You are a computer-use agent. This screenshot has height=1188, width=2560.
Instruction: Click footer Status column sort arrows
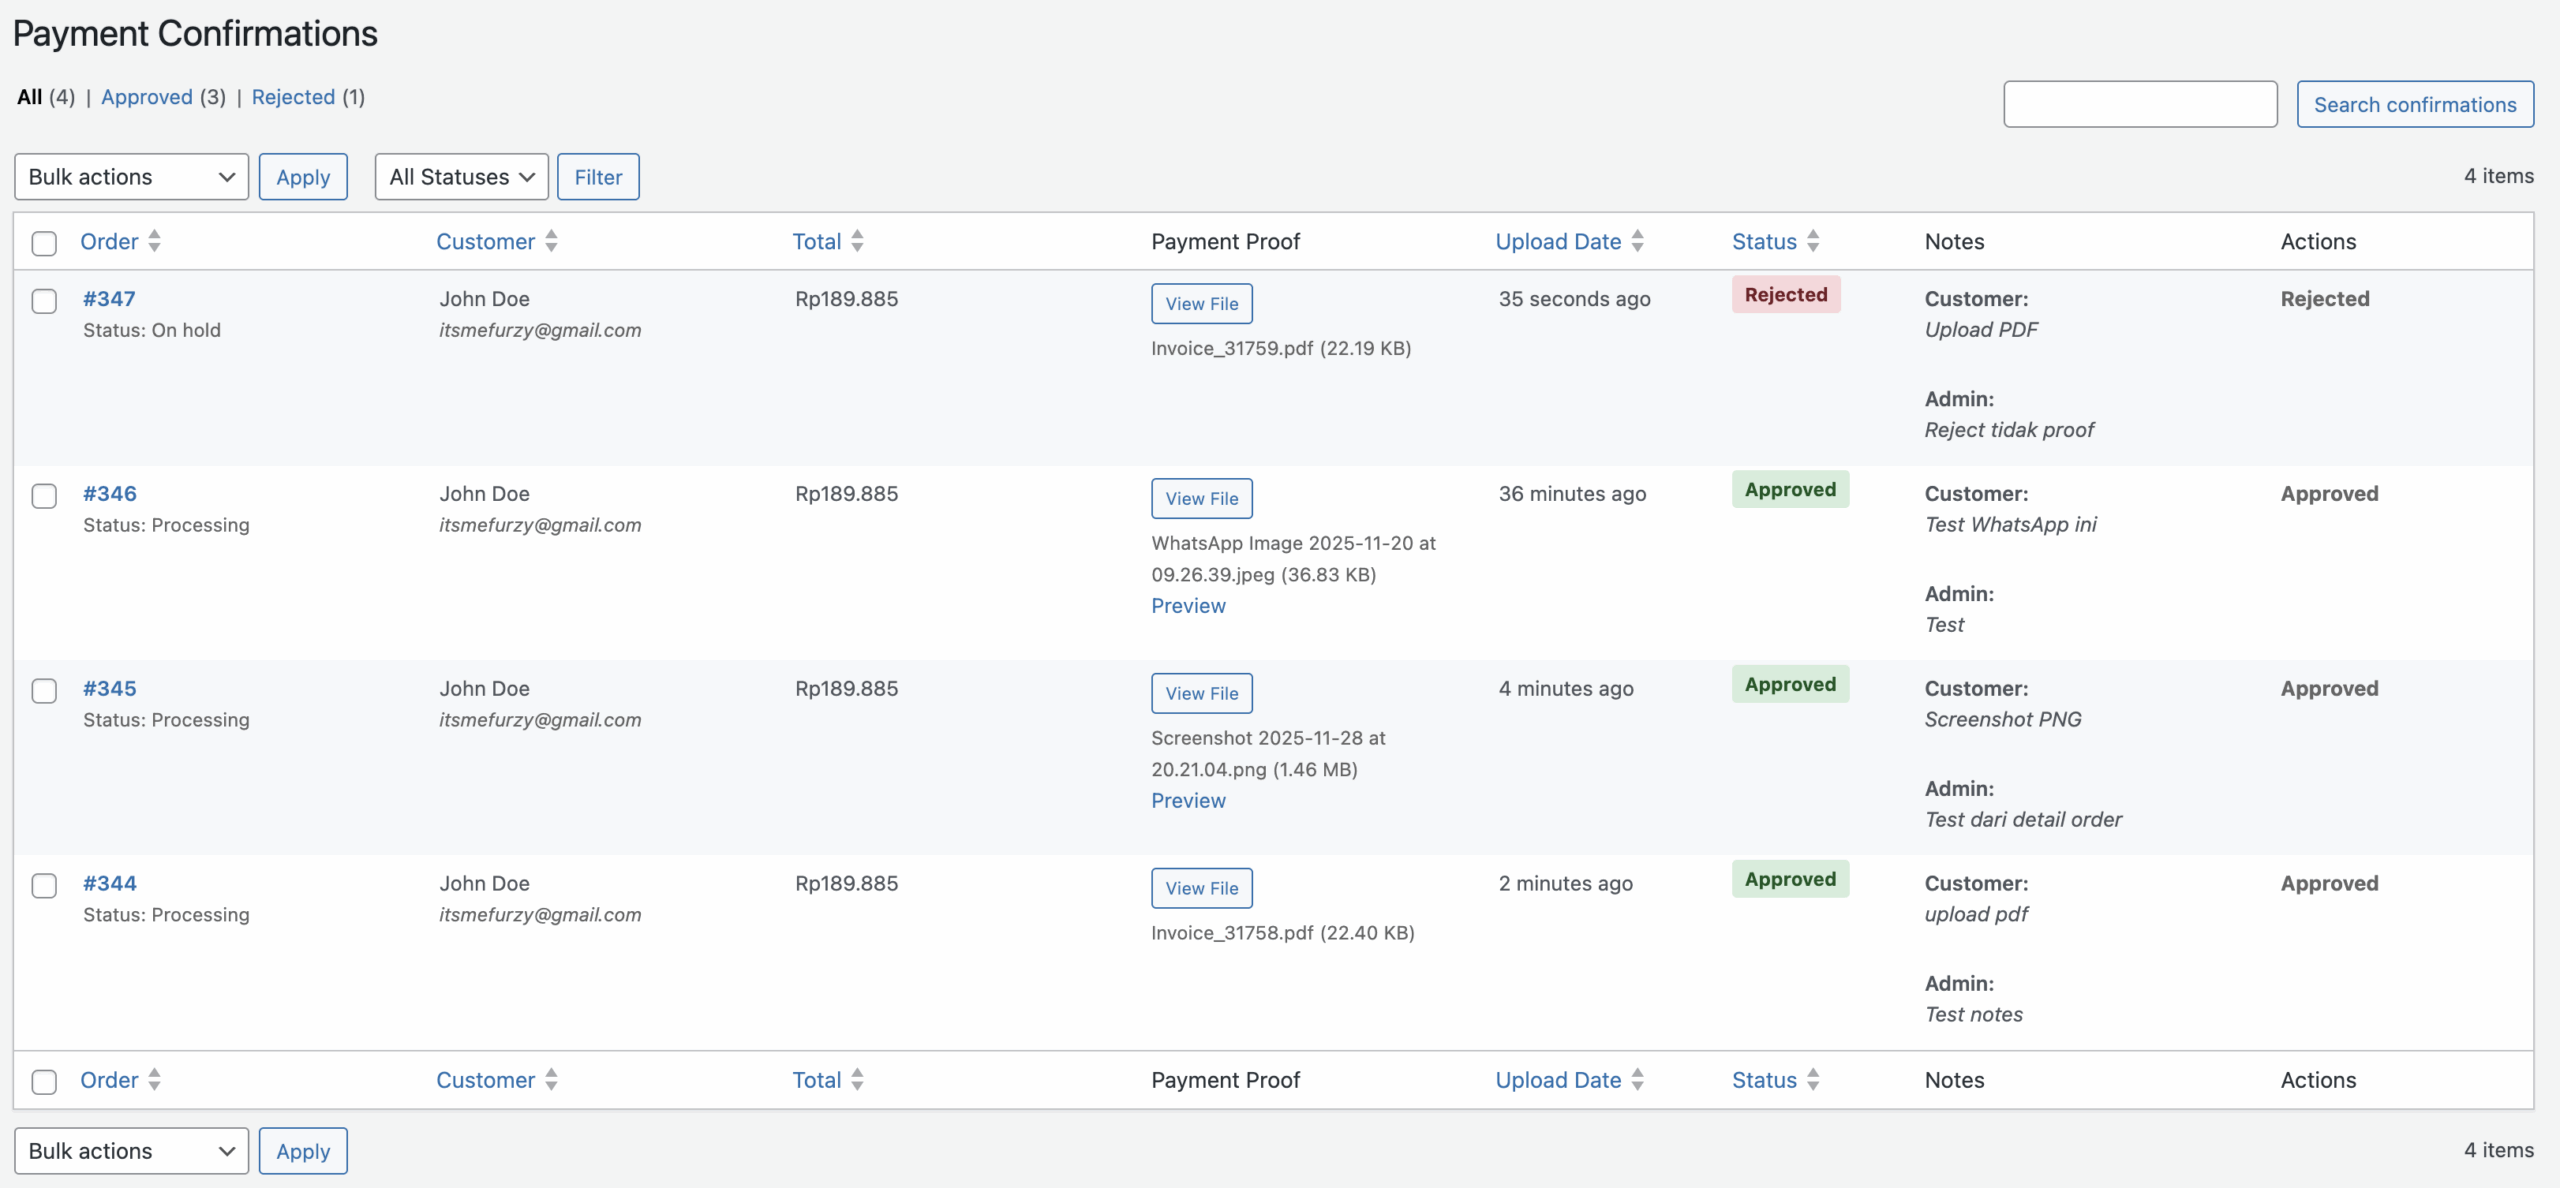coord(1813,1080)
